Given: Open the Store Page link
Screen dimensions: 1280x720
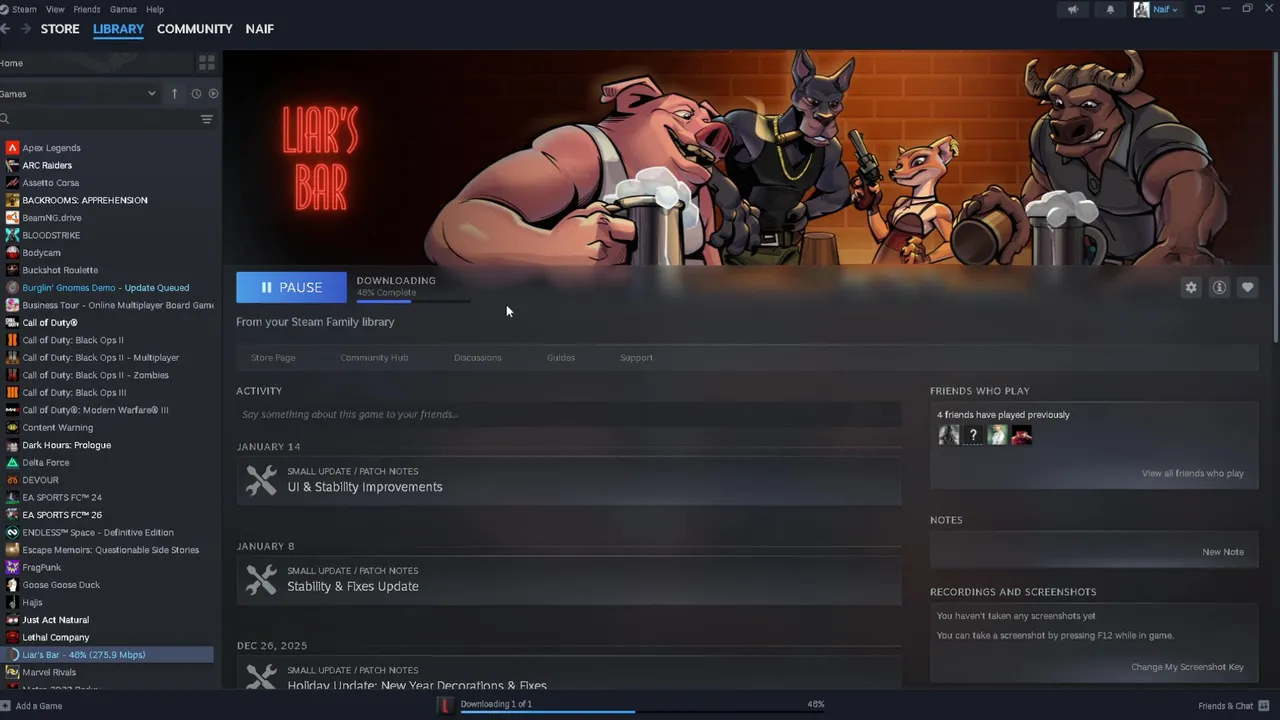Looking at the screenshot, I should (273, 357).
